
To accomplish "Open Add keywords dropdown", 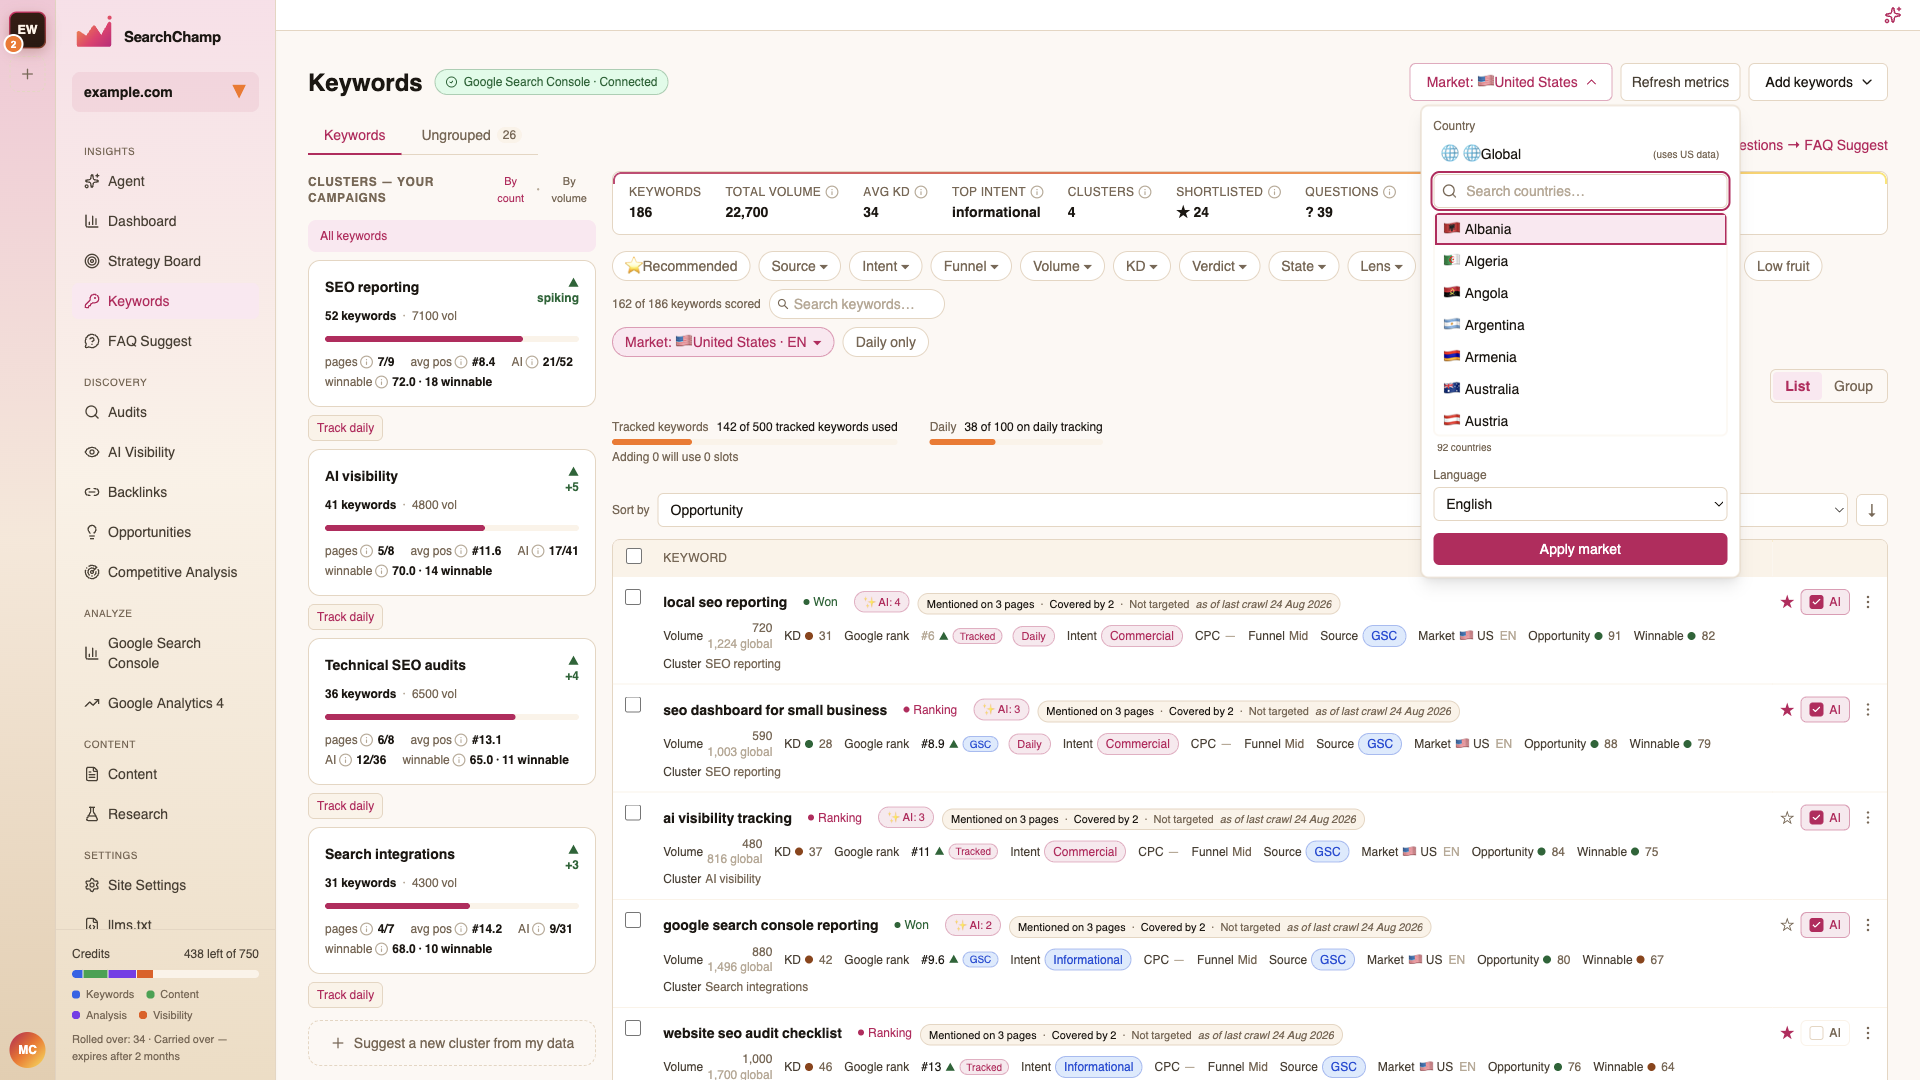I will pyautogui.click(x=1818, y=82).
